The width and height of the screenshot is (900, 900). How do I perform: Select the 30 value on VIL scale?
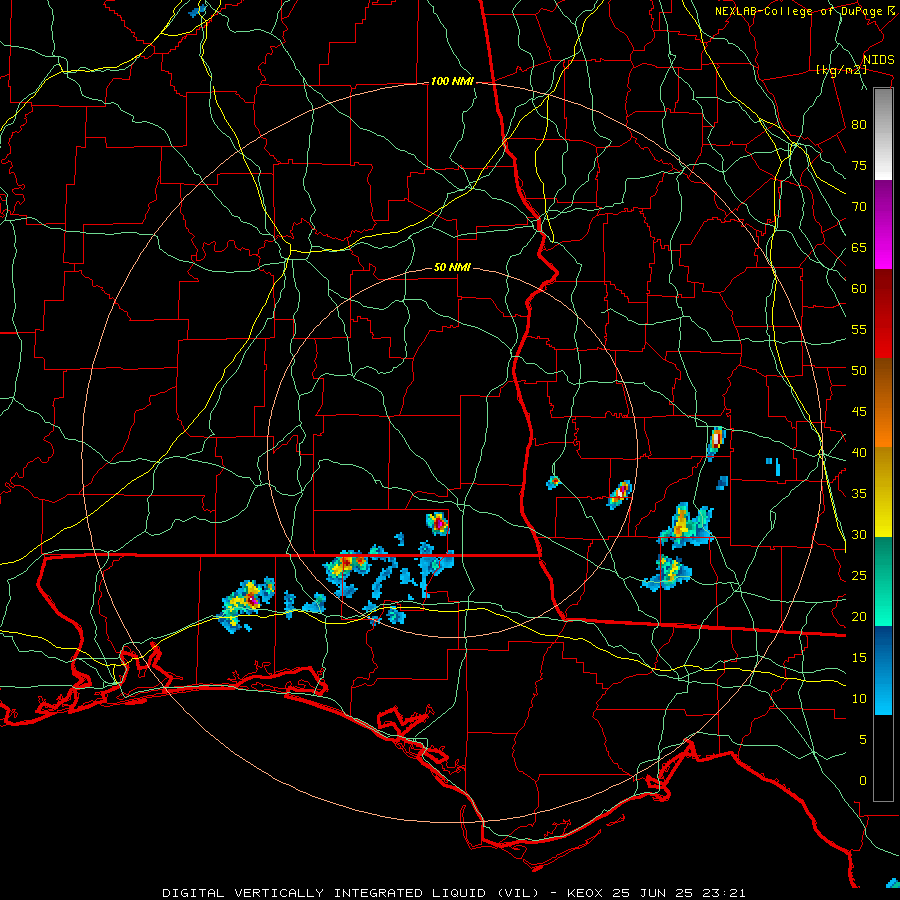coord(859,535)
